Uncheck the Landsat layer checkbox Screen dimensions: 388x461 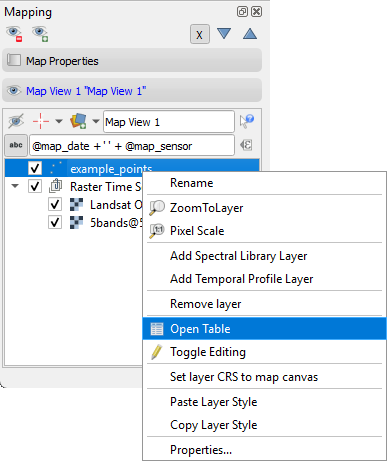pos(55,204)
